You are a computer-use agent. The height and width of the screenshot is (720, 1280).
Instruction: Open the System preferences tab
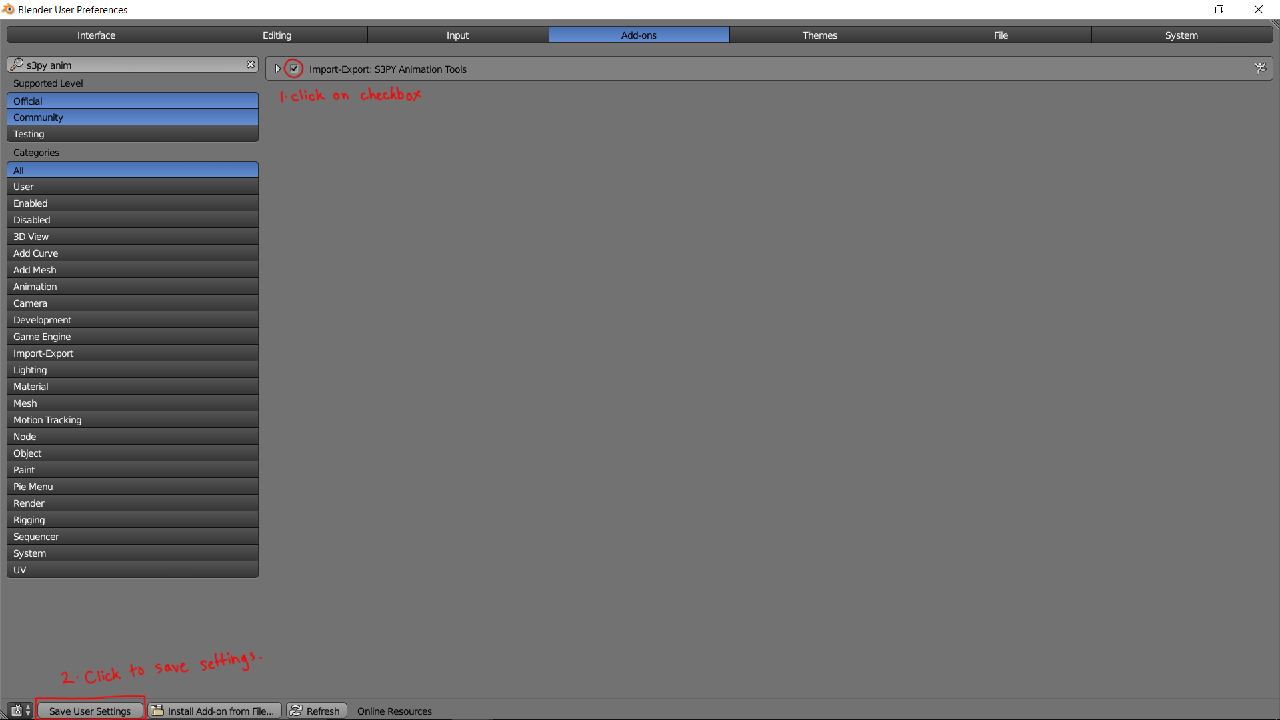point(1182,35)
